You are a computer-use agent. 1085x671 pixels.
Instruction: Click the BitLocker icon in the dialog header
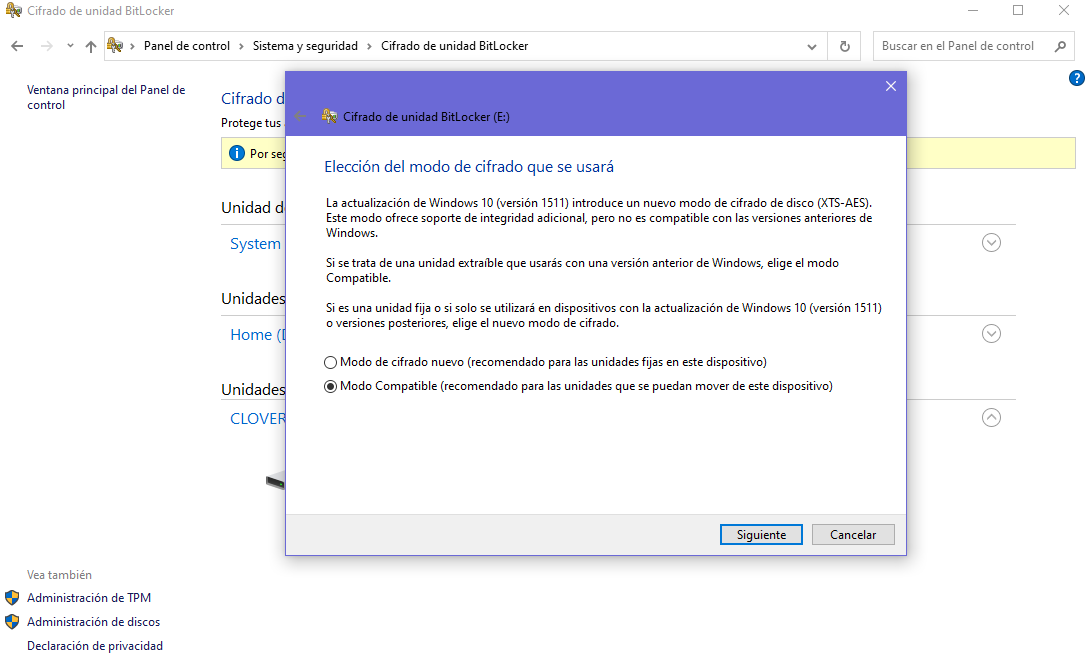tap(329, 116)
